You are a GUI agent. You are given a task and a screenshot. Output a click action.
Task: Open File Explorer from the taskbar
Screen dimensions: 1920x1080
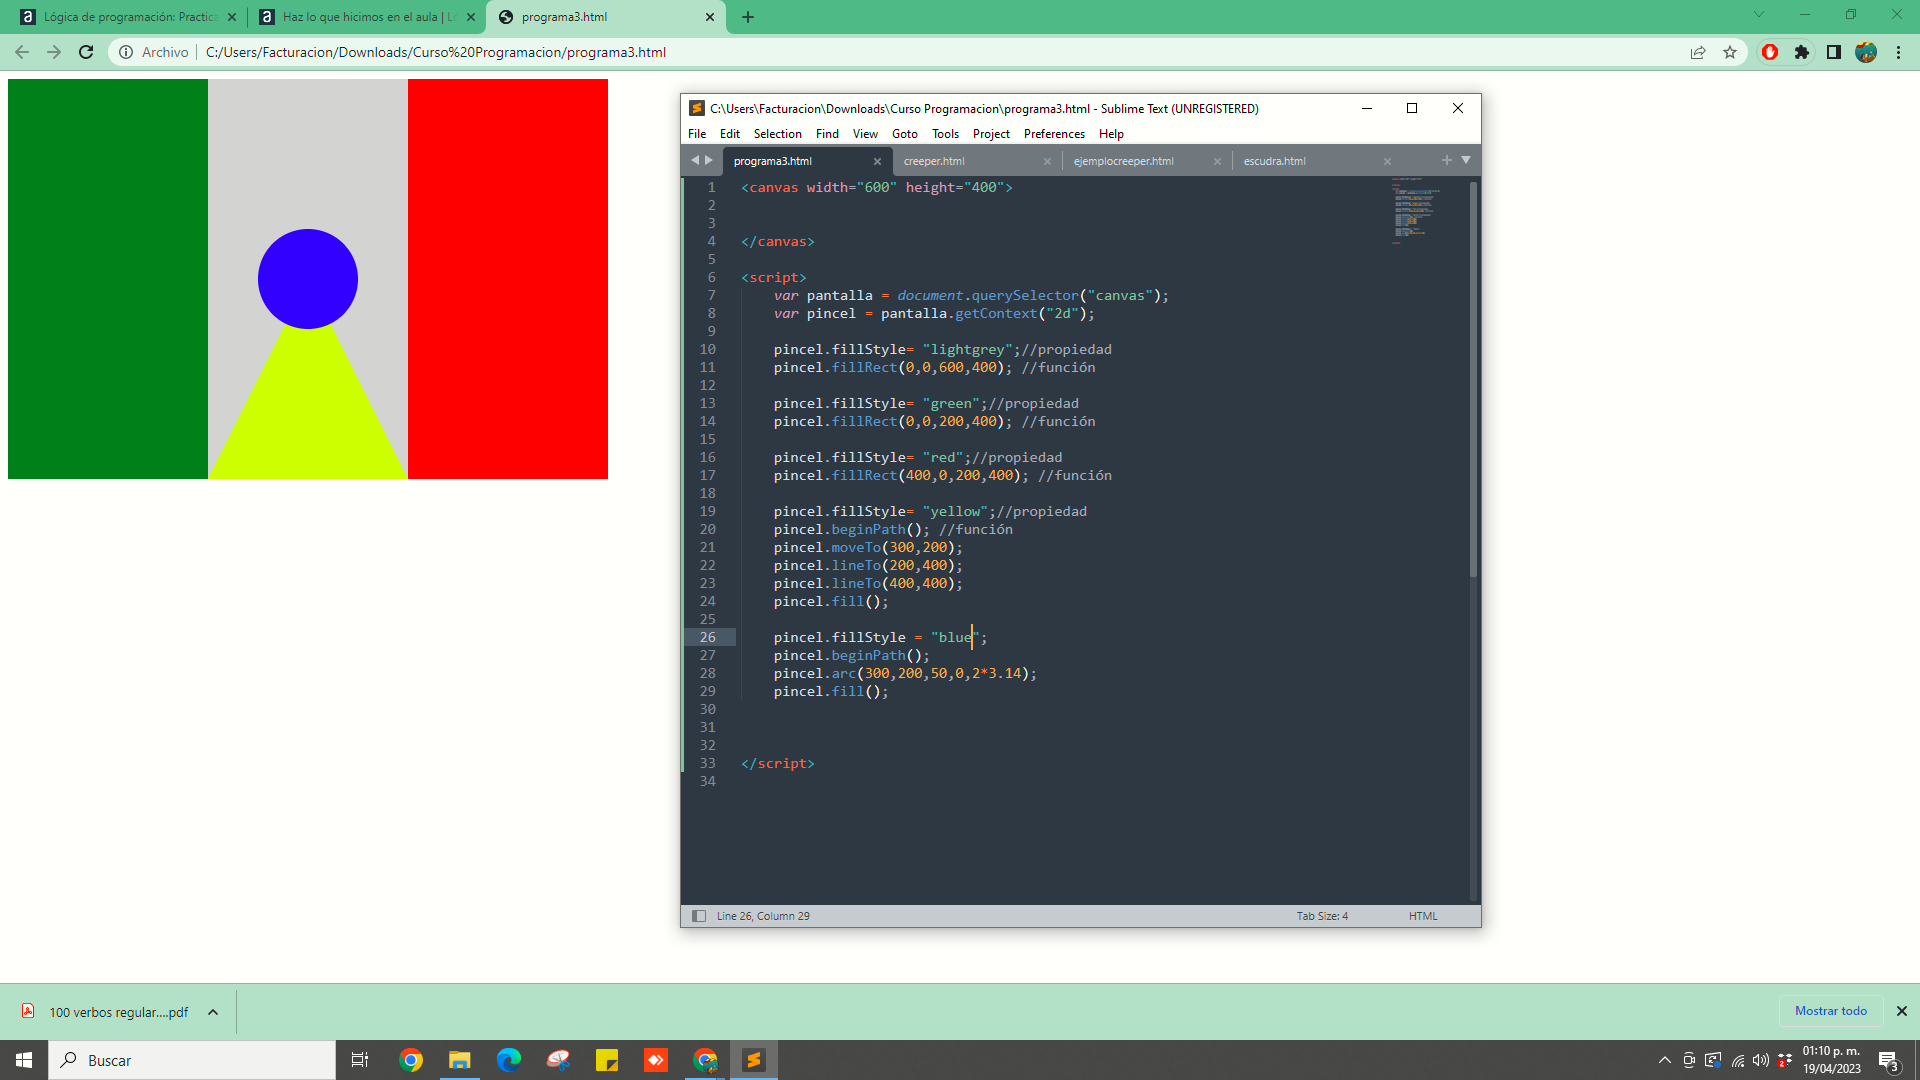(459, 1060)
